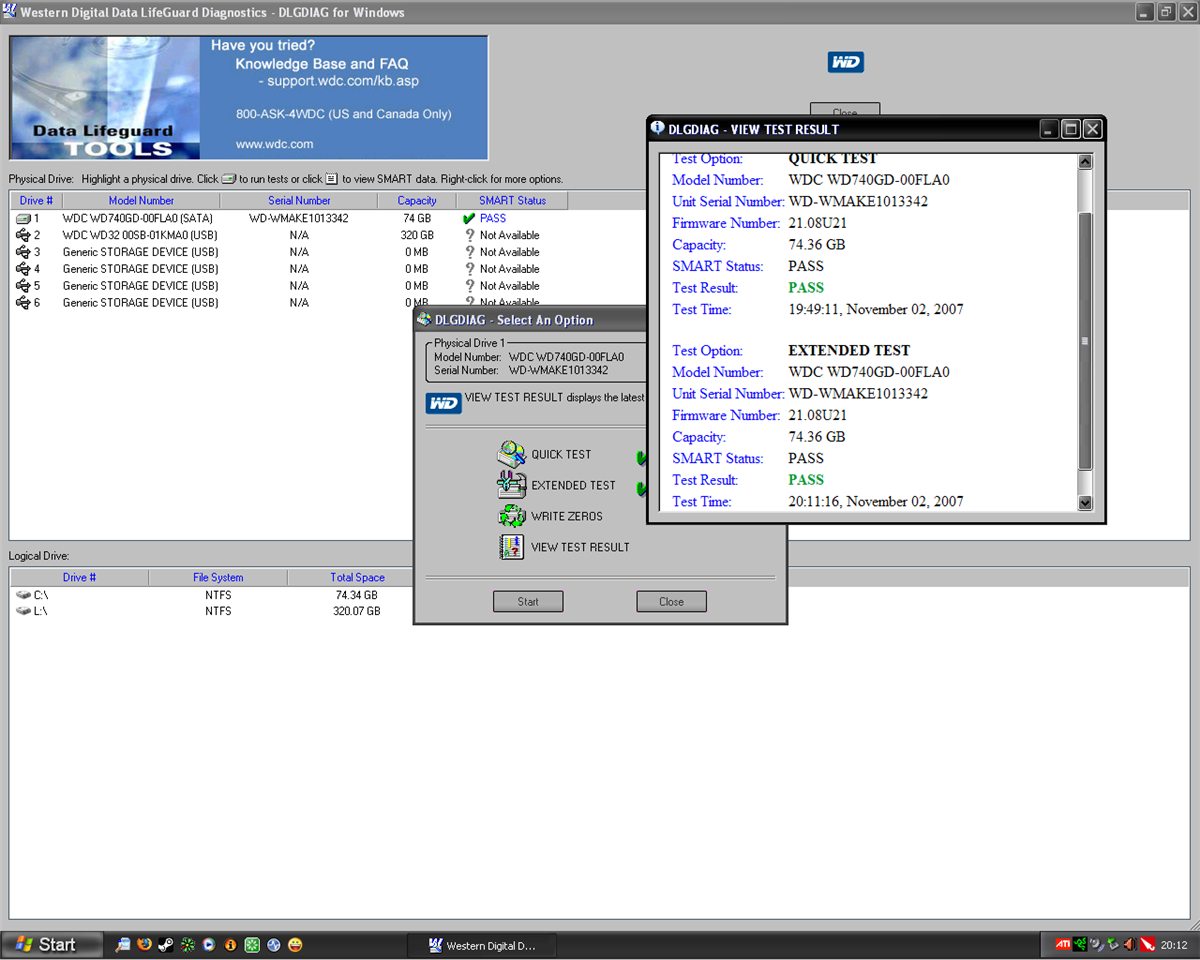
Task: Click the L:\ logical drive icon
Action: click(x=23, y=611)
